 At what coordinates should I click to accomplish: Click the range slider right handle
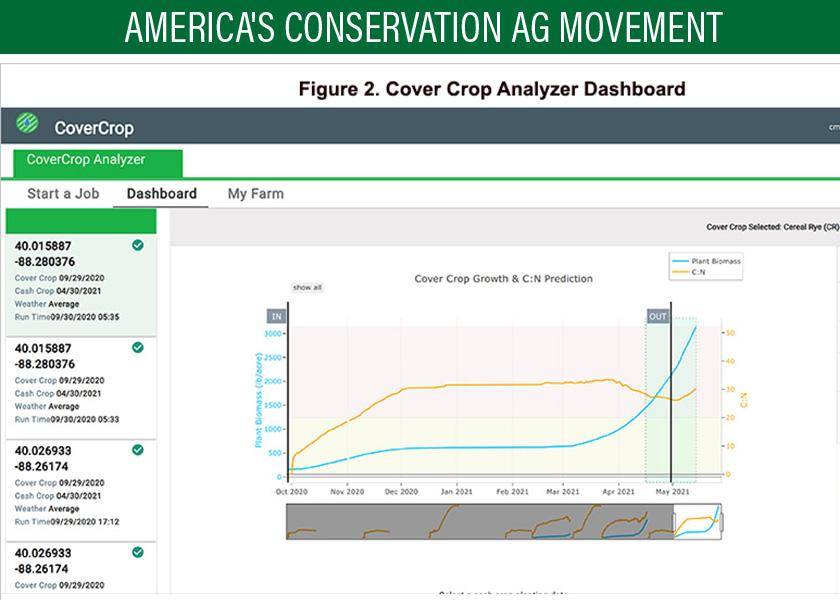(722, 521)
